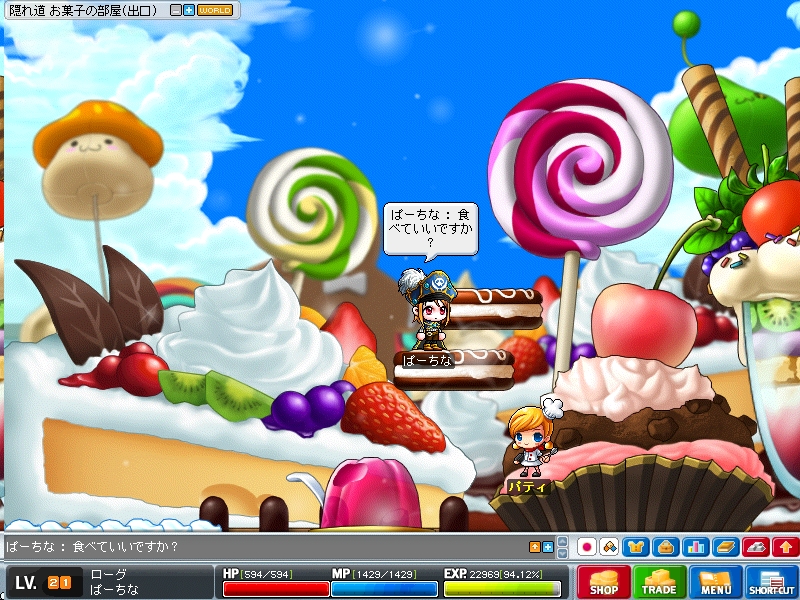Open the green TRADE button
This screenshot has height=600, width=800.
pos(659,582)
